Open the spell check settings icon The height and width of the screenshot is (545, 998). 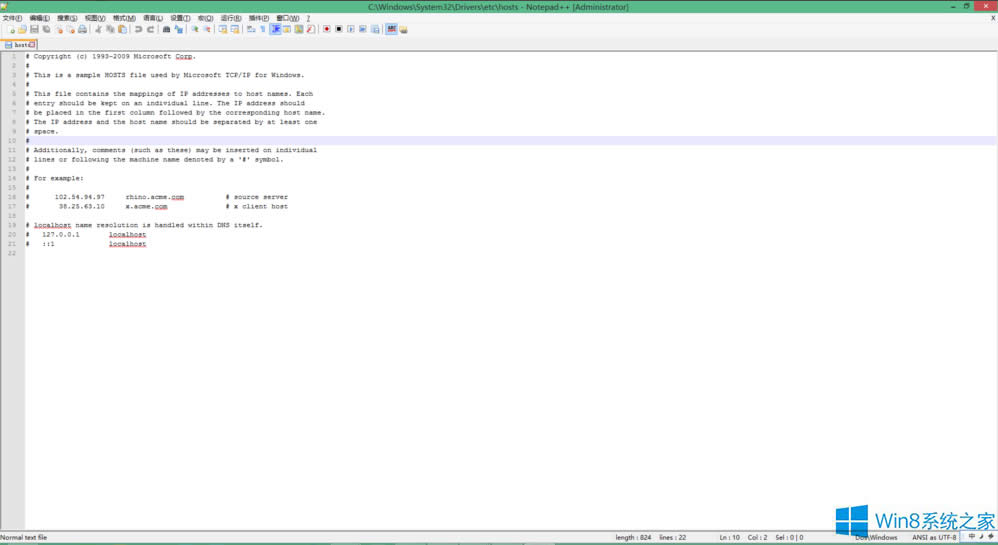coord(404,29)
